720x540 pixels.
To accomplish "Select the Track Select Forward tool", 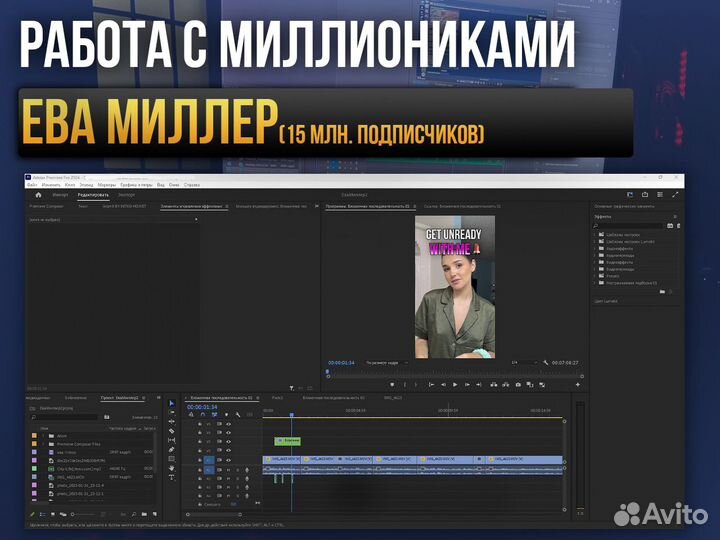I will 172,412.
